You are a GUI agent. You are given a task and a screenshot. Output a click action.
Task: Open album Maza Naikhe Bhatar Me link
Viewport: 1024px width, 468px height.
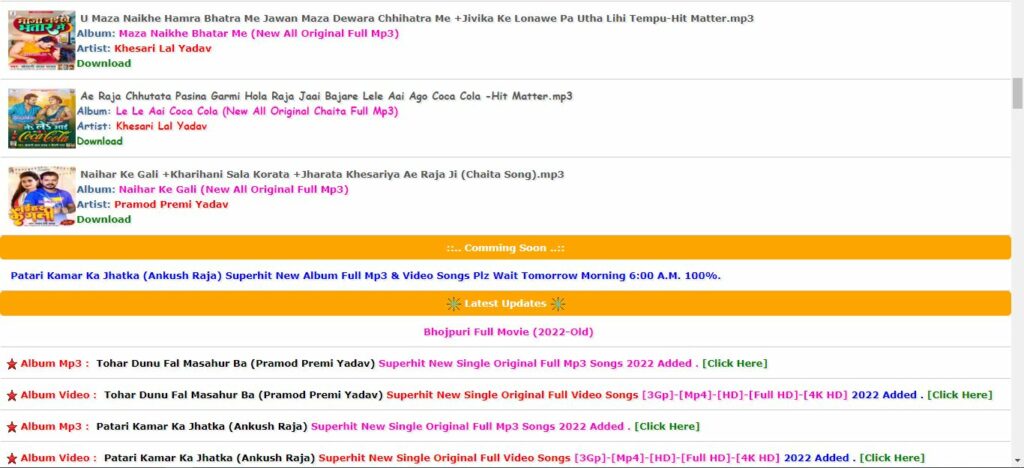point(259,33)
